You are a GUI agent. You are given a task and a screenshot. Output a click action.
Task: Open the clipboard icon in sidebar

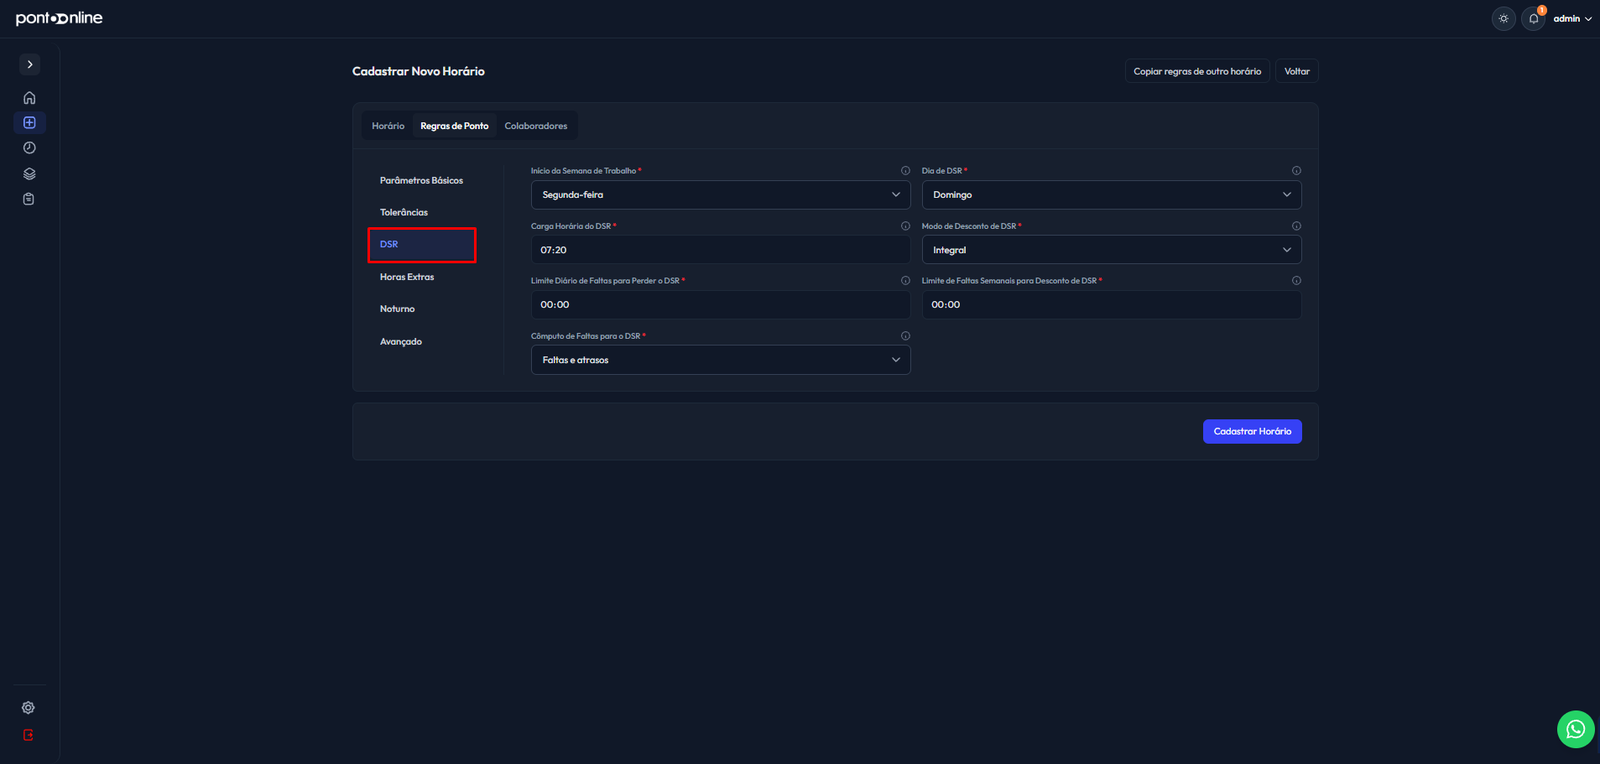click(x=29, y=199)
